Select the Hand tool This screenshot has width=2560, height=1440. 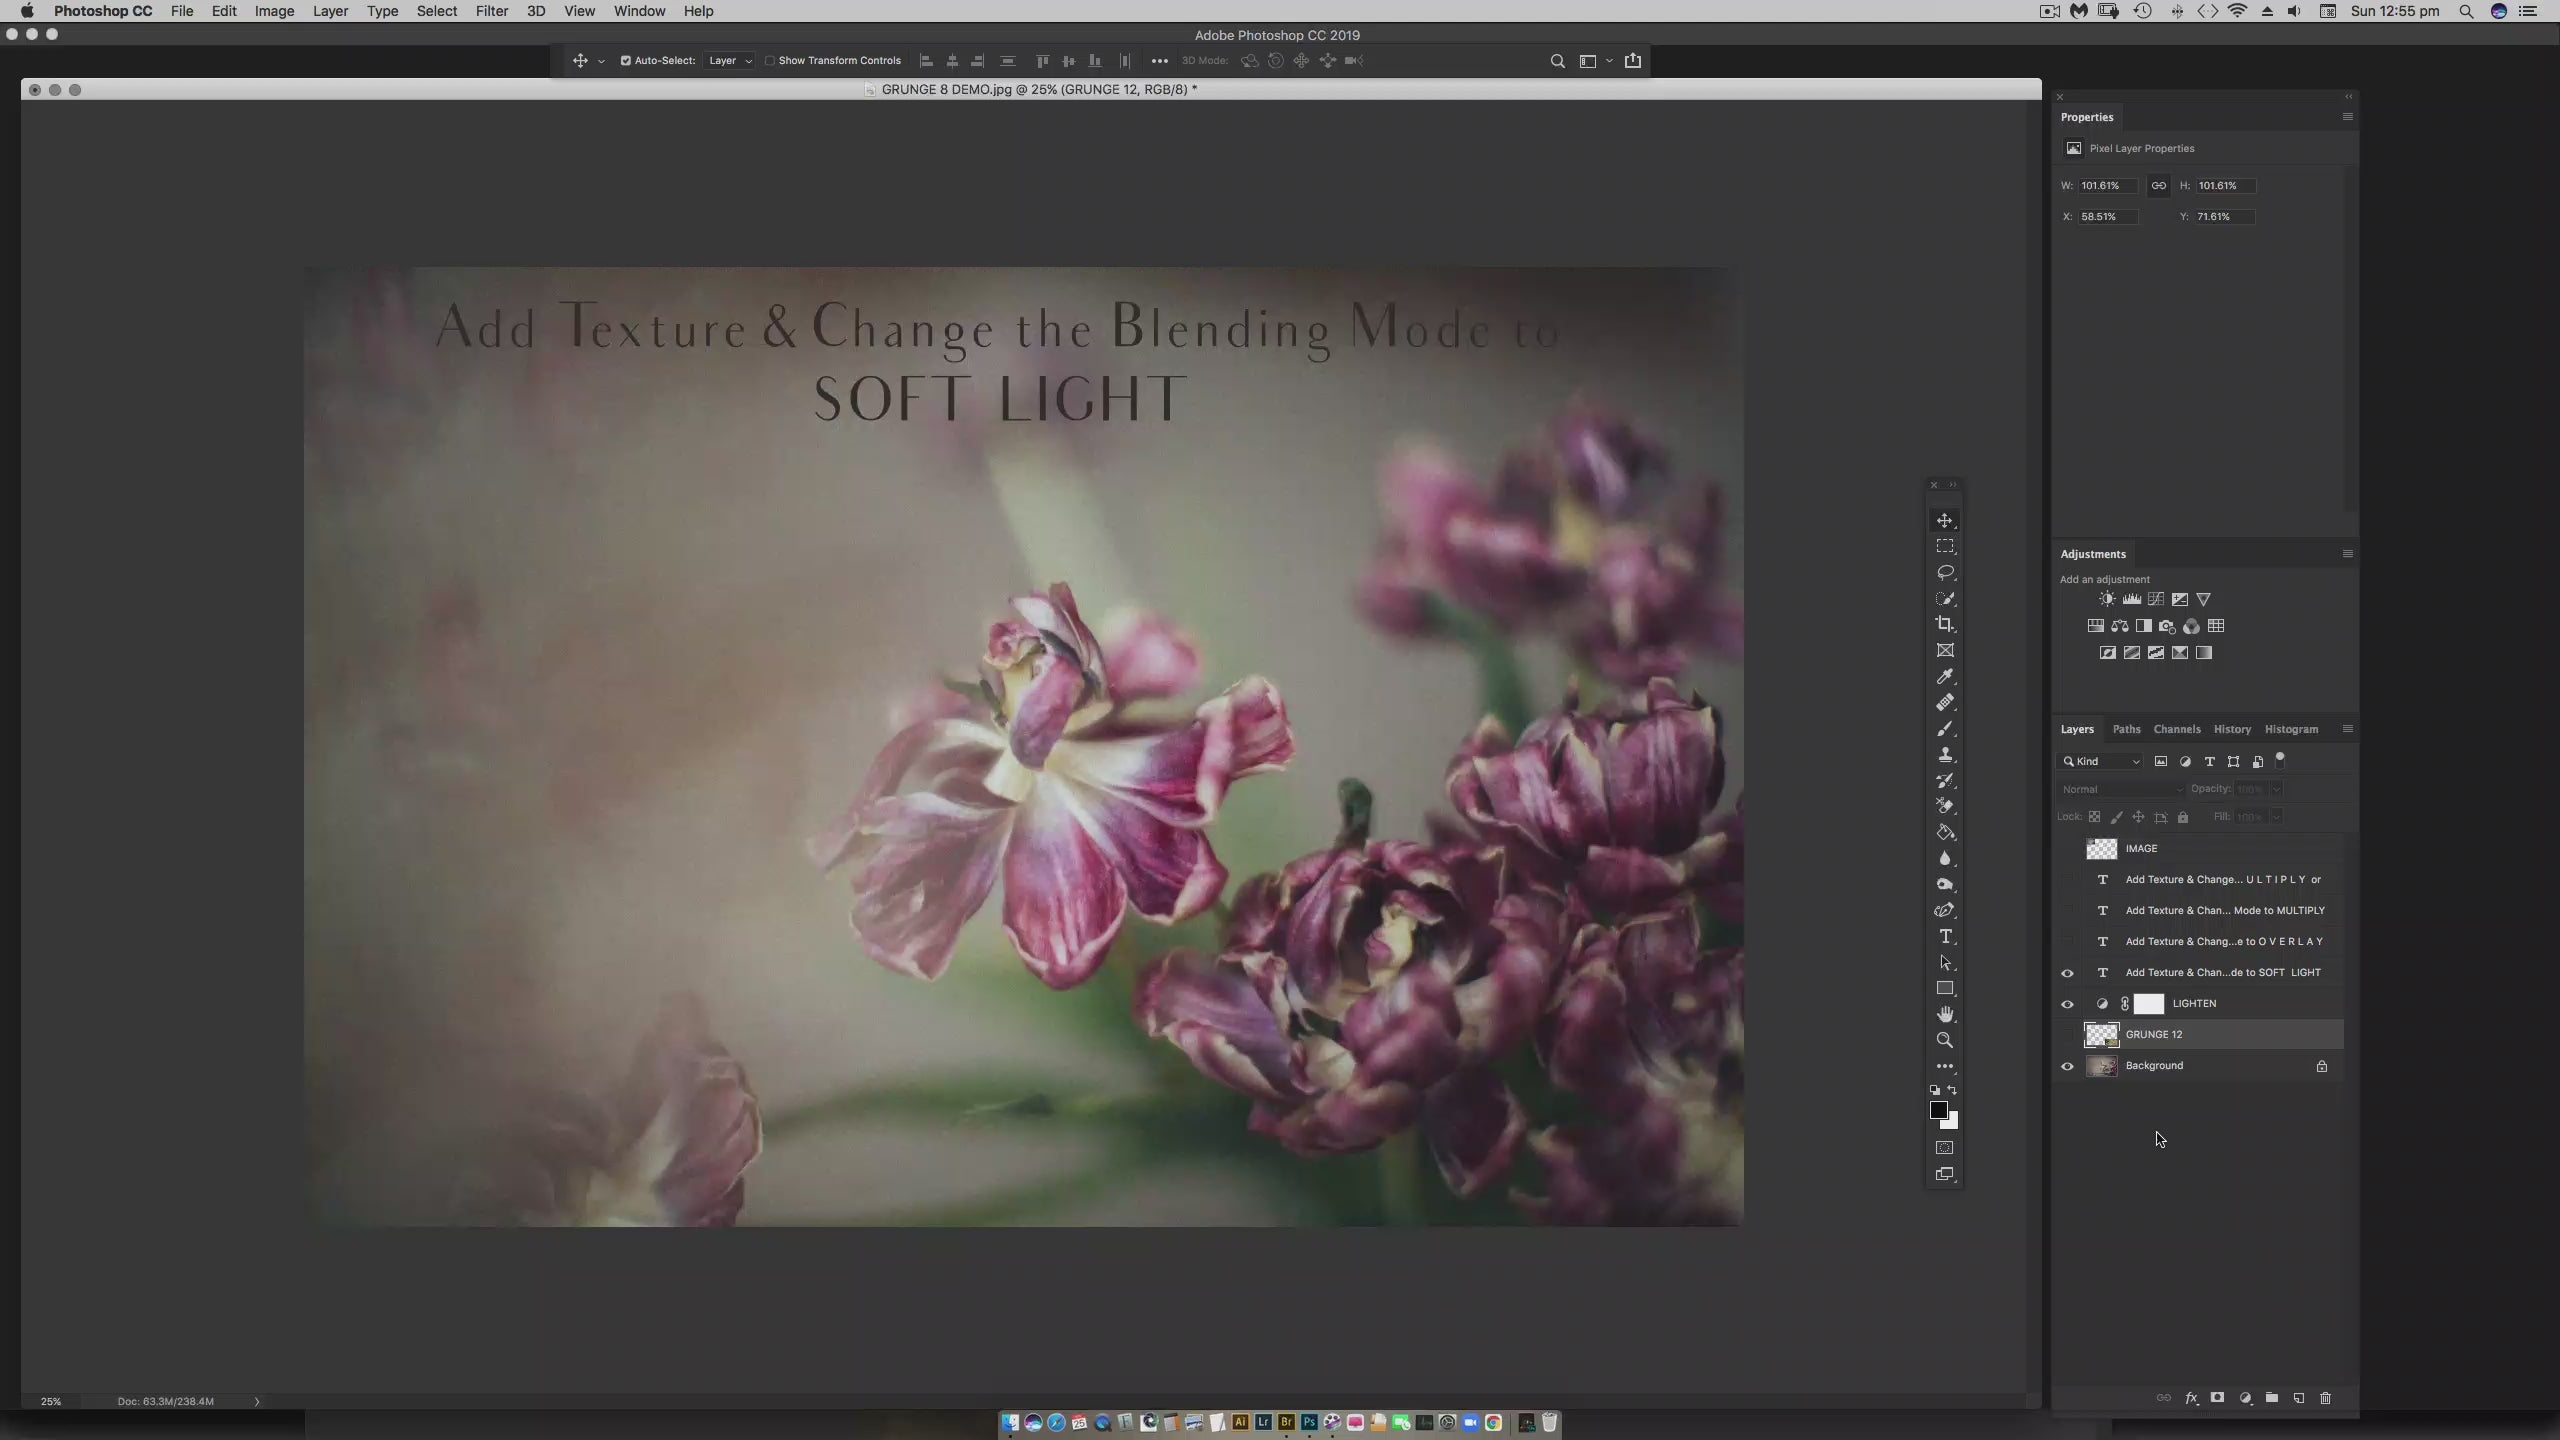[1944, 1014]
